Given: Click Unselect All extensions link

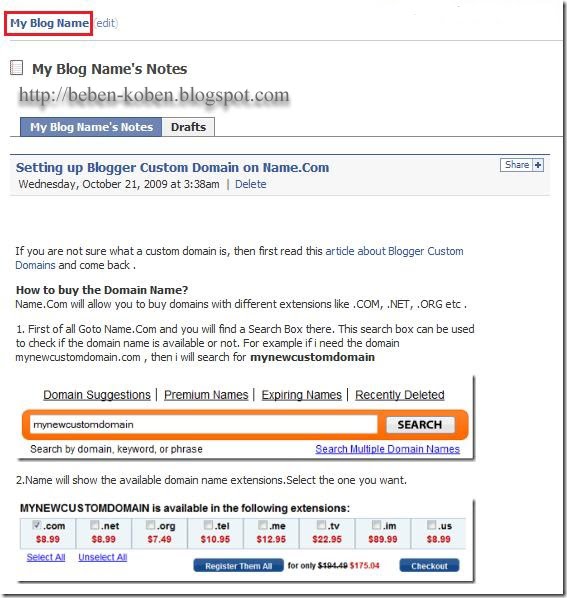Looking at the screenshot, I should tap(103, 557).
